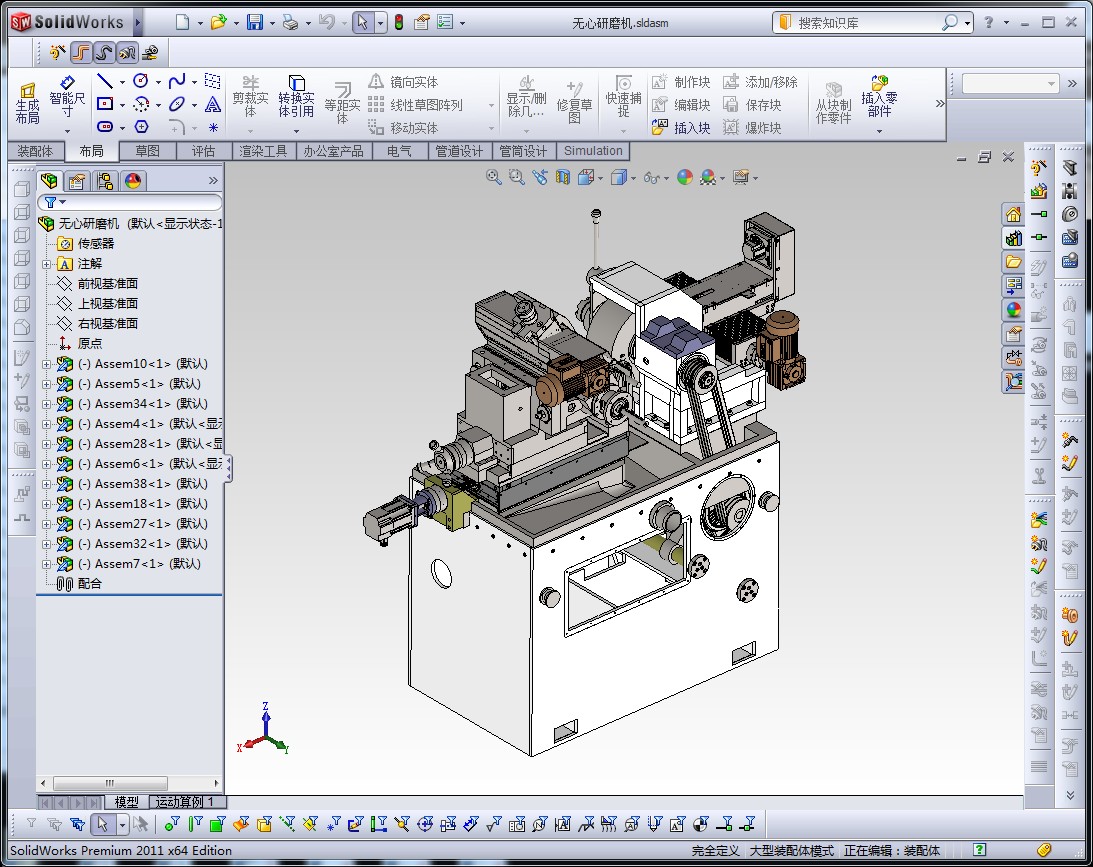The height and width of the screenshot is (867, 1093).
Task: Open the DisplayManager color-ball tab
Action: pos(132,180)
